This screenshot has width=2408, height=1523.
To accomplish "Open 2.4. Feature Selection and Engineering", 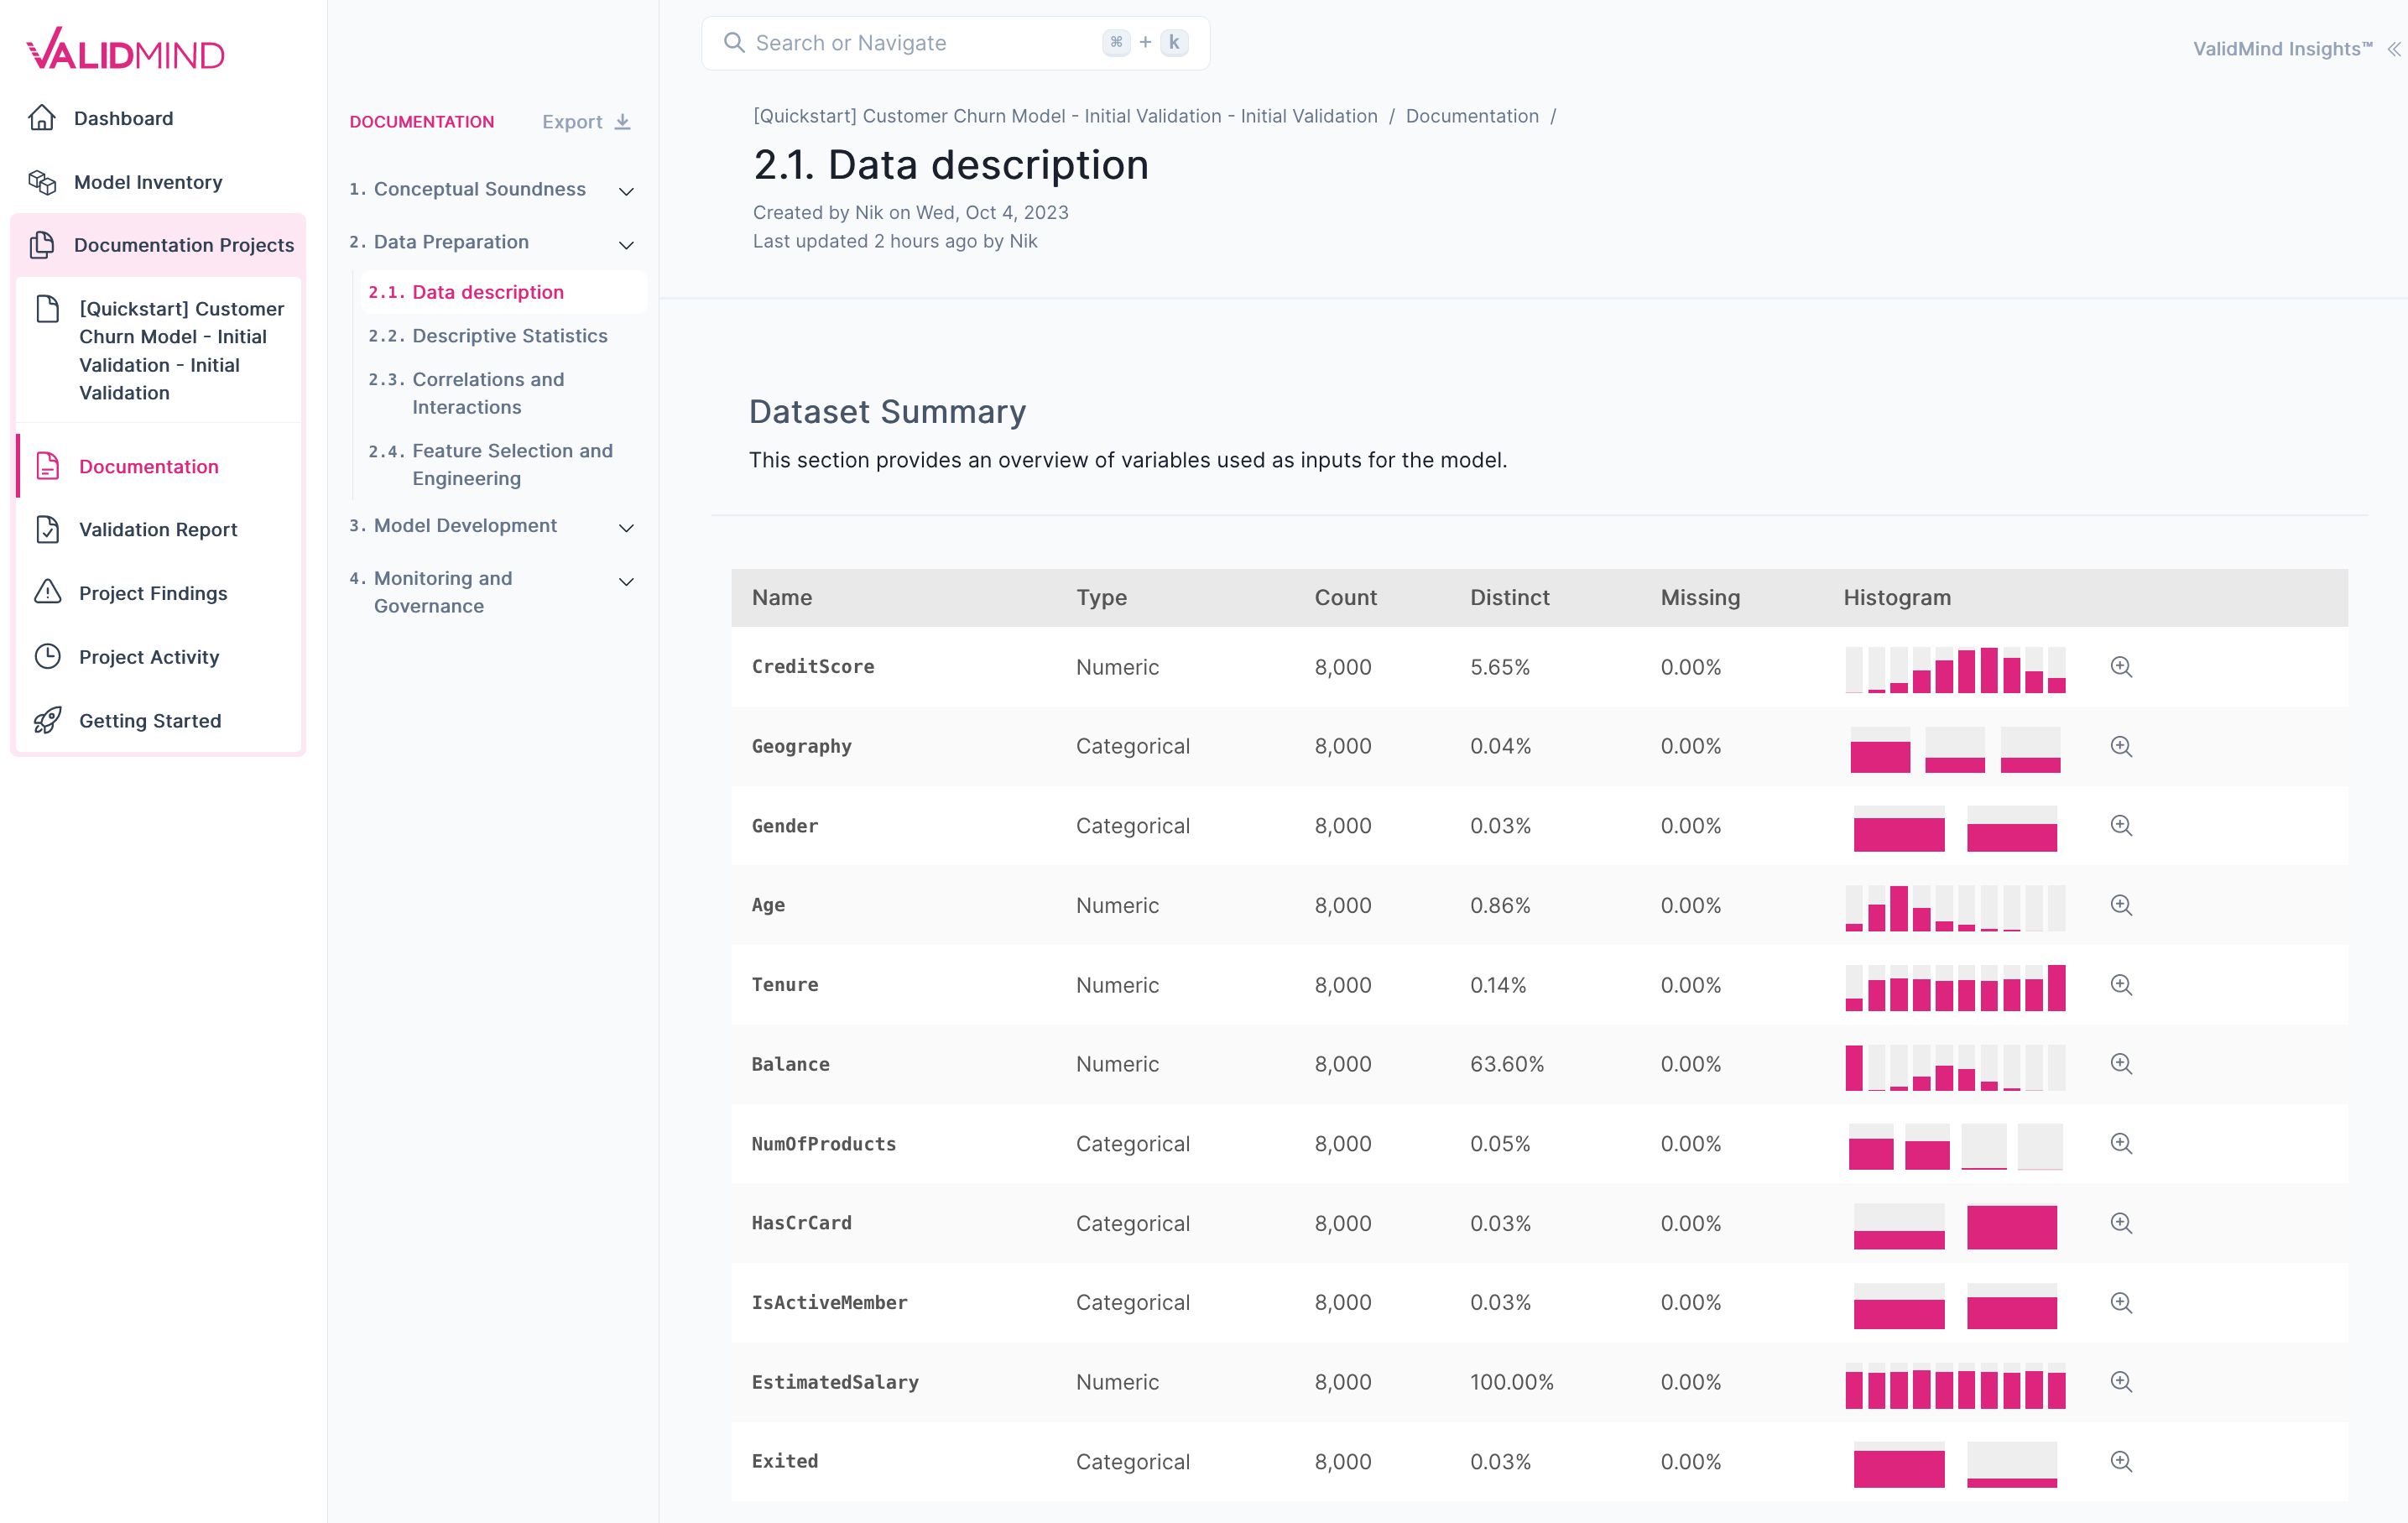I will pos(512,464).
